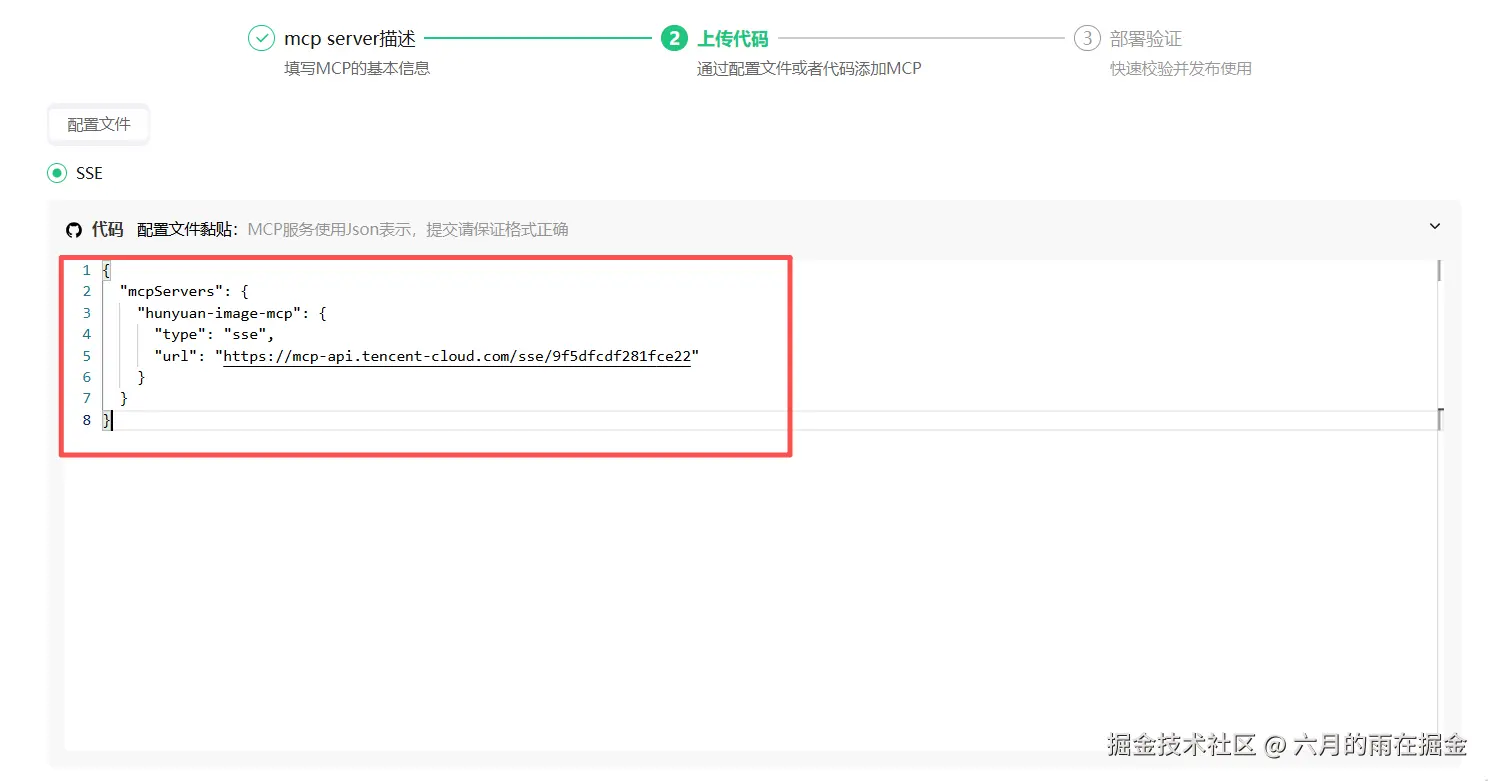The width and height of the screenshot is (1490, 781).
Task: Go to the mcp server描述 step
Action: coord(350,38)
